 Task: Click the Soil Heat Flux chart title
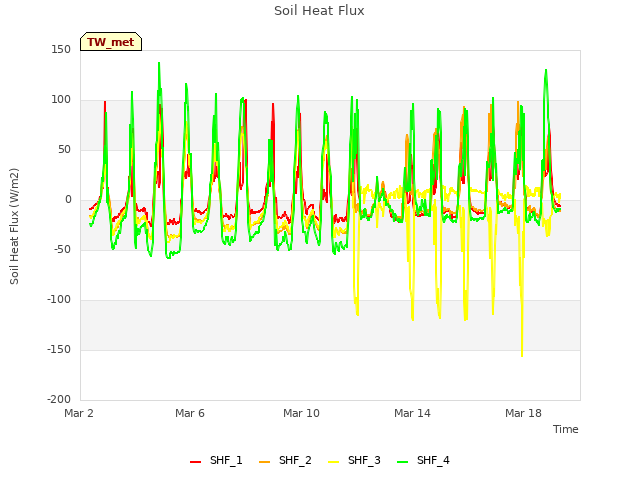[x=319, y=11]
